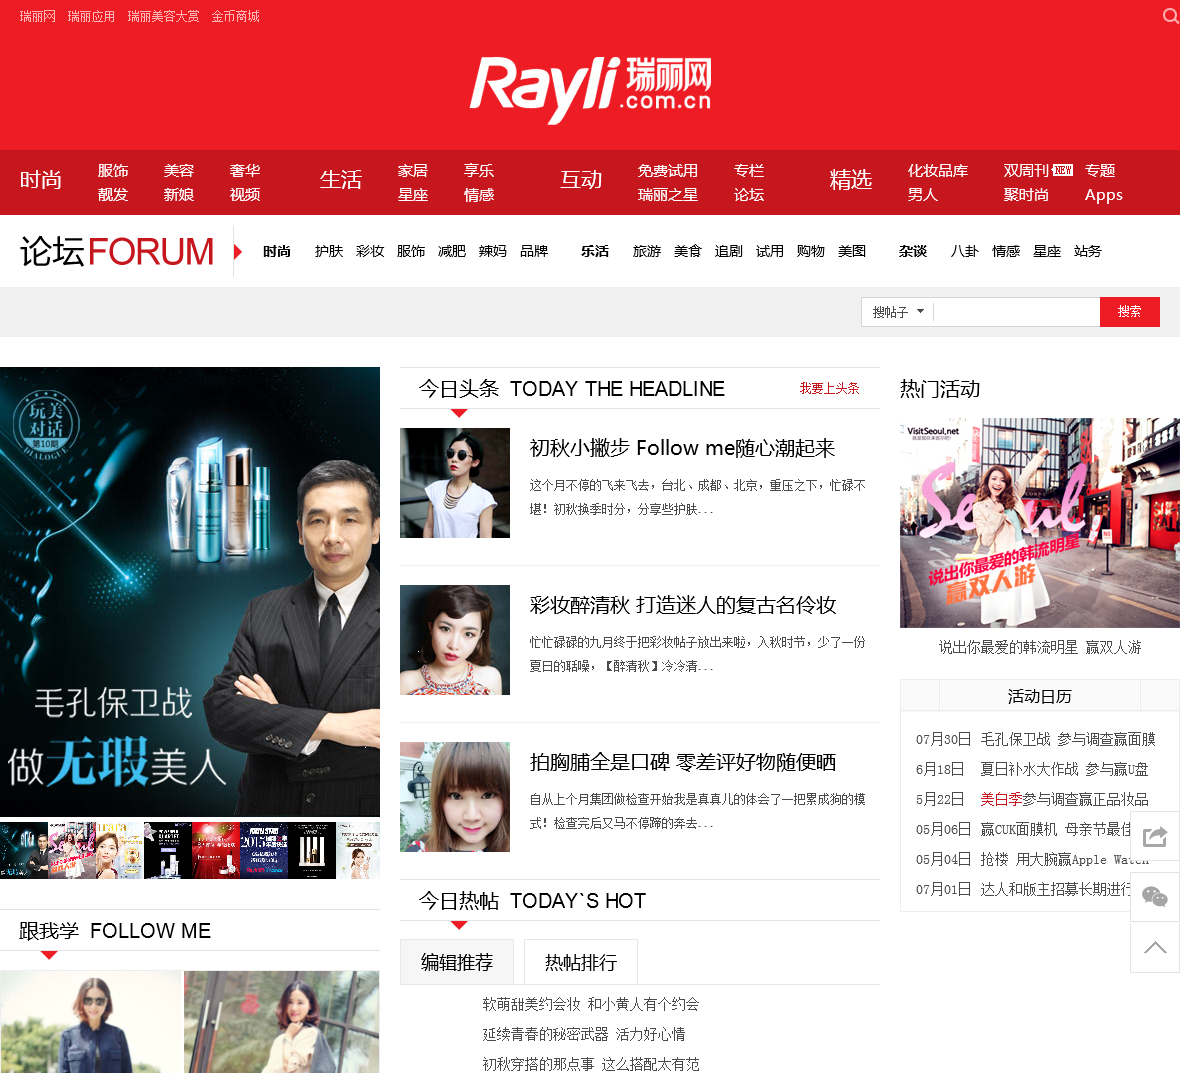Click the girl with bangs headline thumbnail

point(455,798)
